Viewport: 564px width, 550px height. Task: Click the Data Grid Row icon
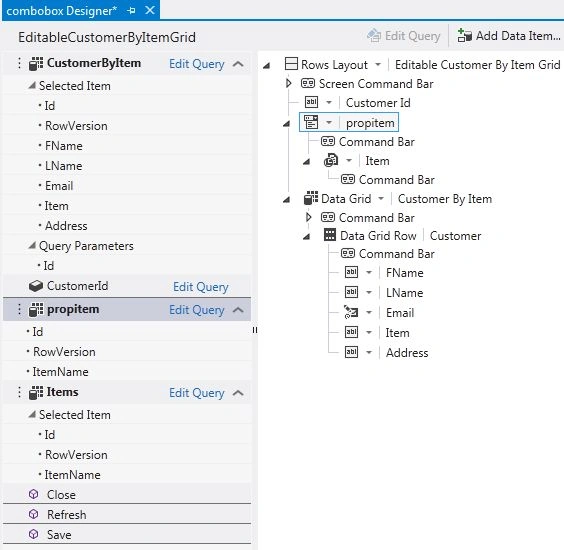[x=330, y=235]
